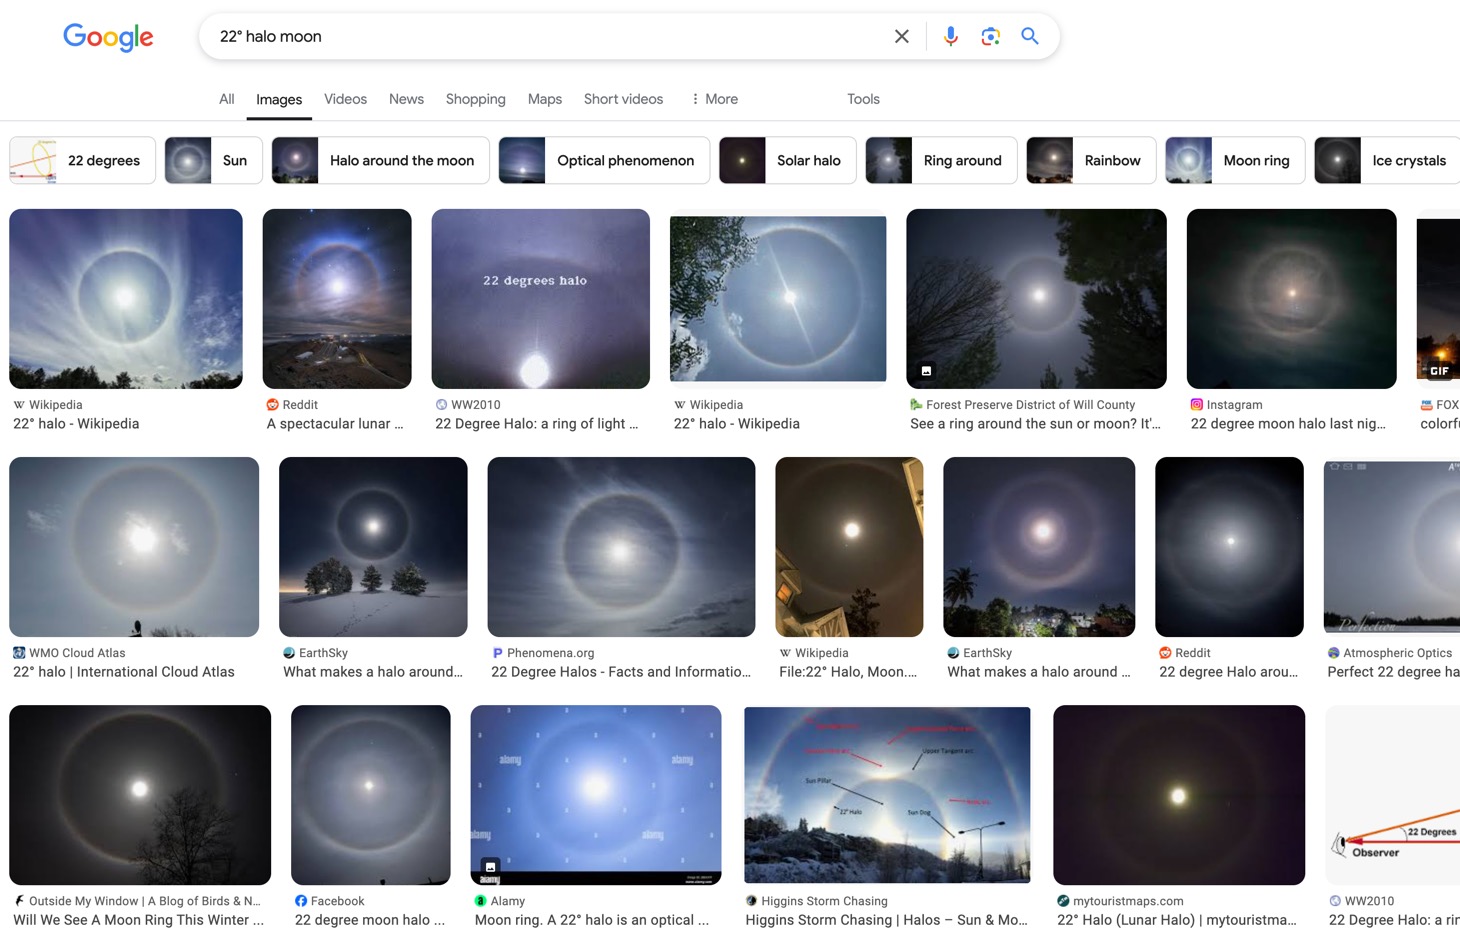The image size is (1460, 940).
Task: Click inside the search input field
Action: click(x=540, y=37)
